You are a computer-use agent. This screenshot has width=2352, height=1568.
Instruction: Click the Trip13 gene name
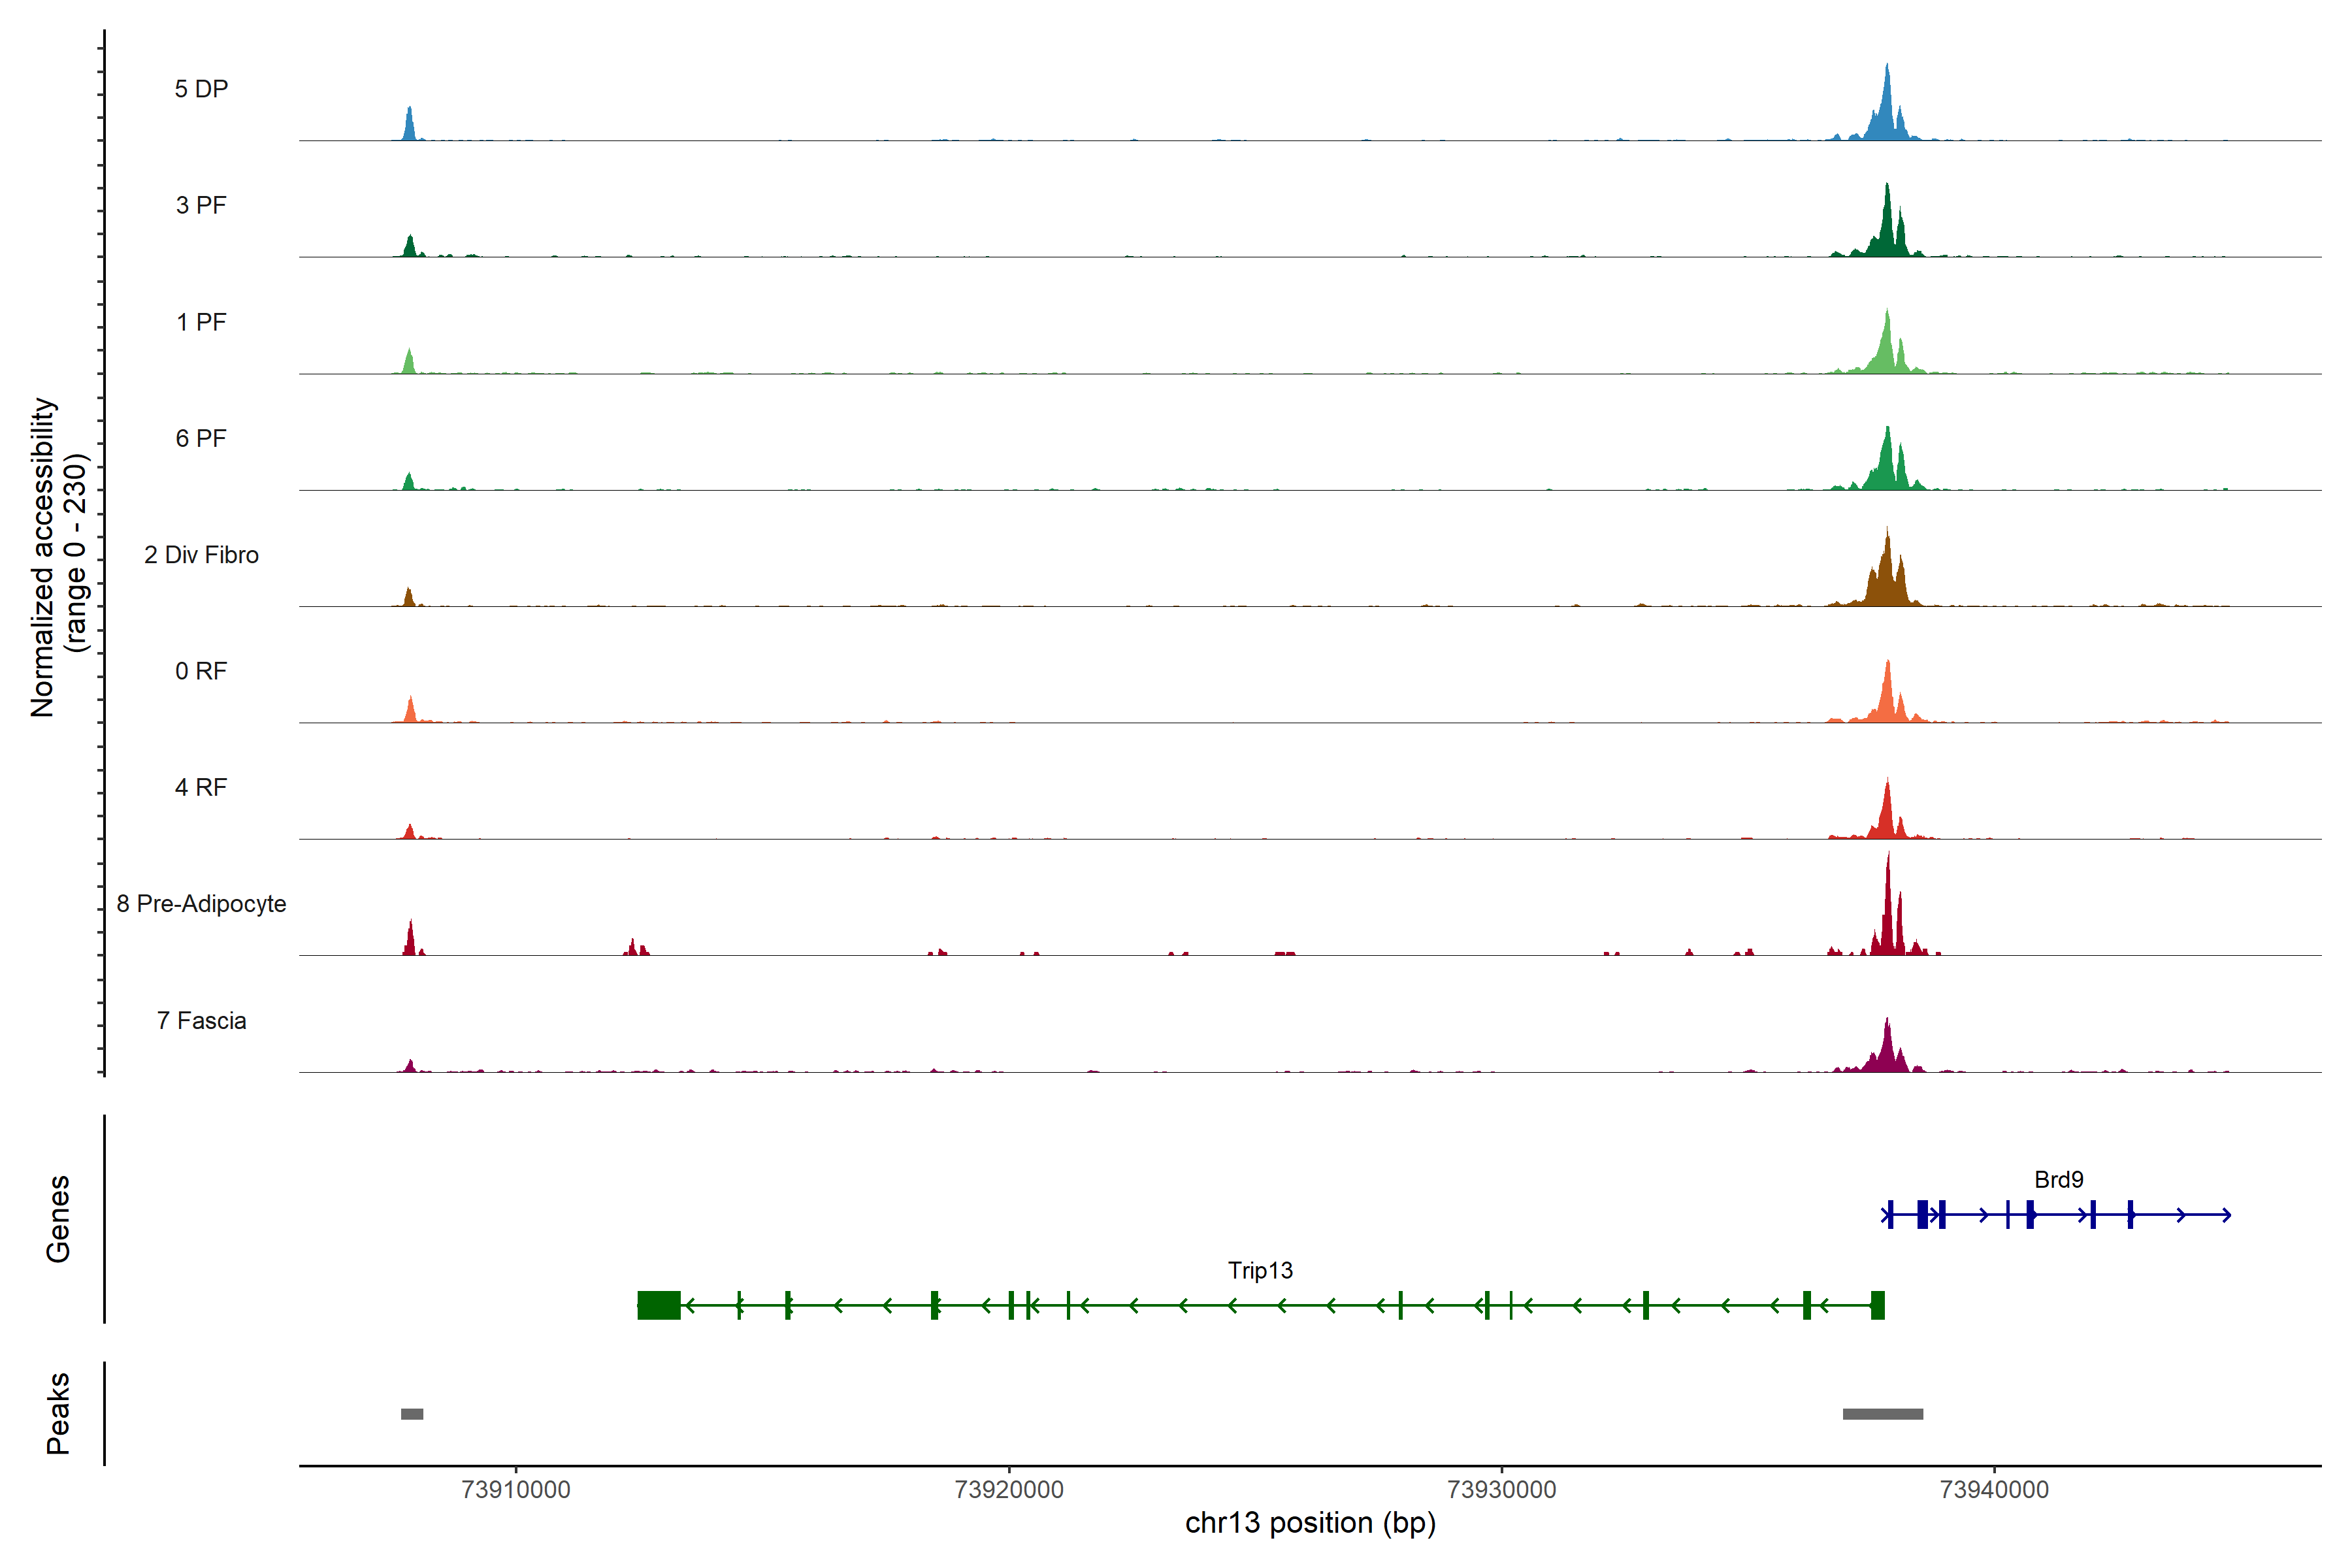(x=1260, y=1270)
